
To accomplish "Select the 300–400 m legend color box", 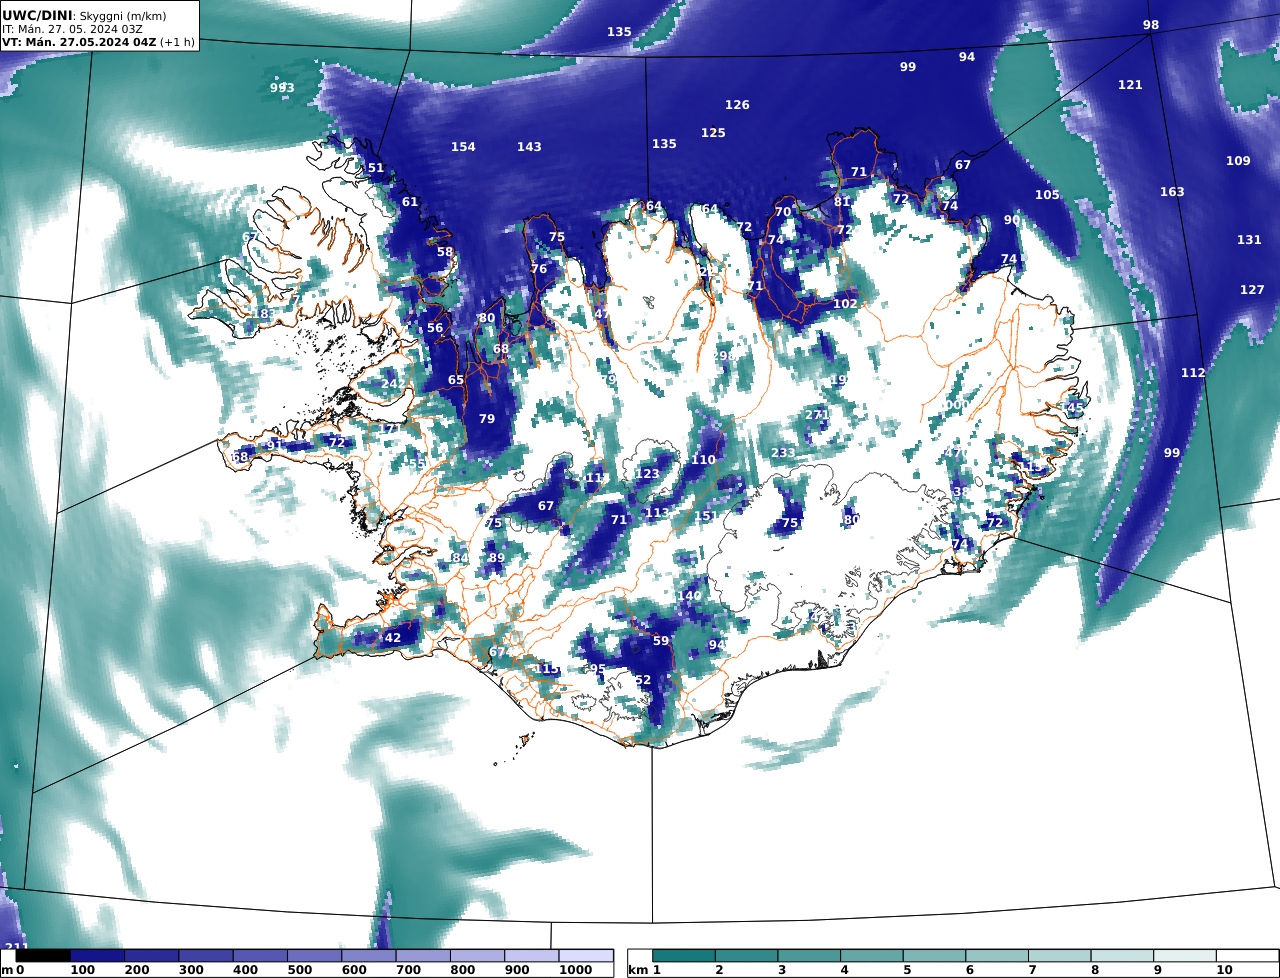I will 206,956.
